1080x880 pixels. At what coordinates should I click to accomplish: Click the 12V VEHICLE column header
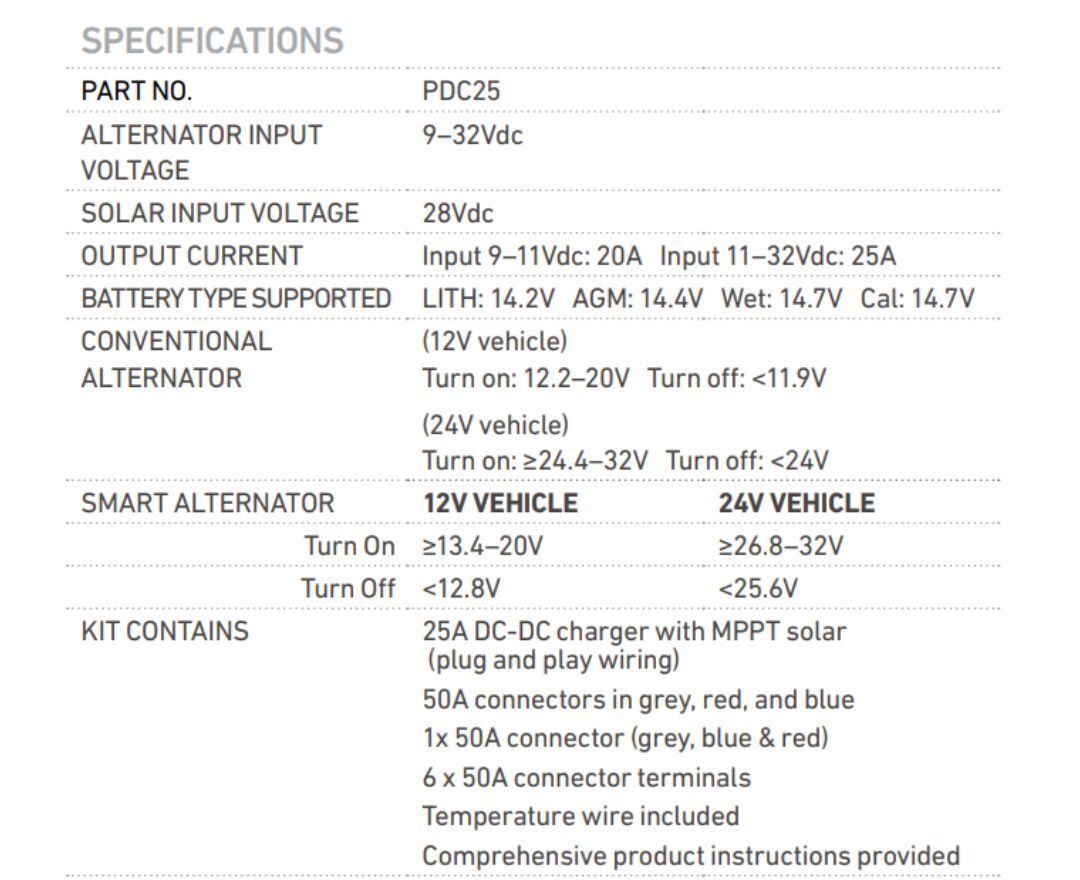click(500, 503)
